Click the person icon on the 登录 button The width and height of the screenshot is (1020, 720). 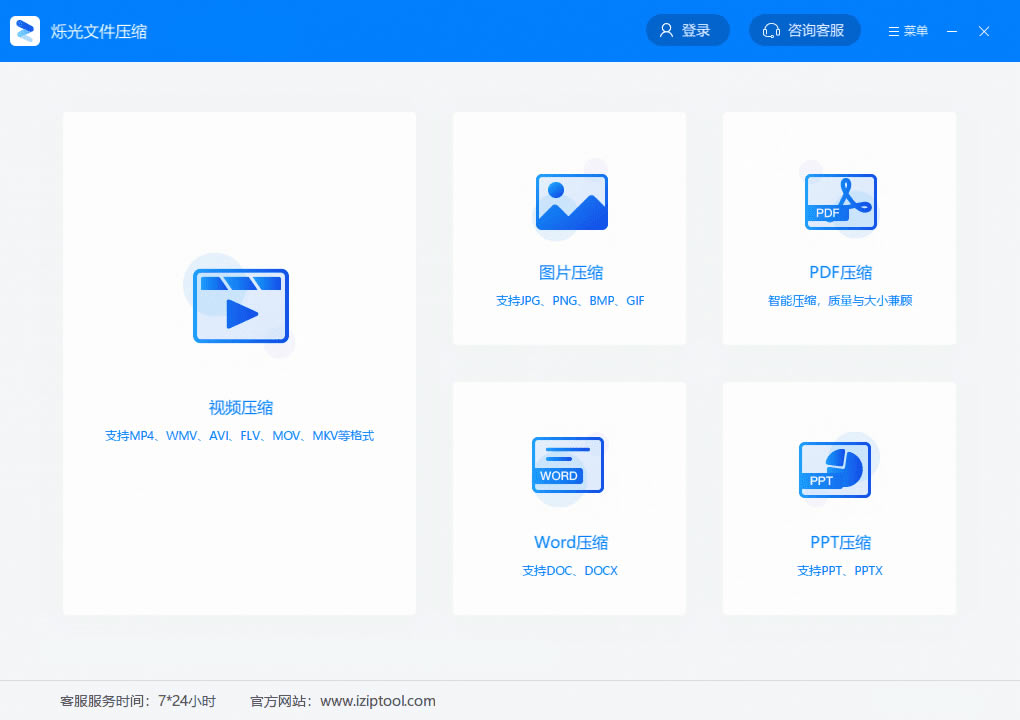click(666, 30)
